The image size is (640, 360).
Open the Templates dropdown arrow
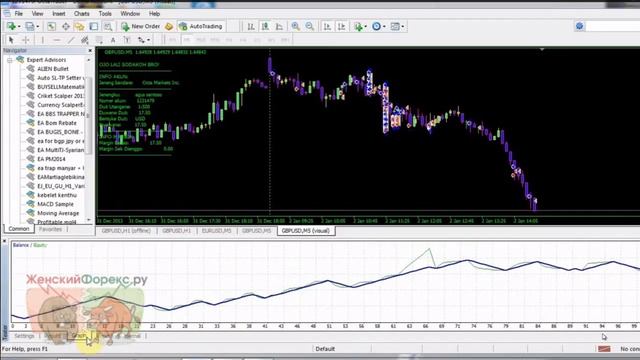402,27
